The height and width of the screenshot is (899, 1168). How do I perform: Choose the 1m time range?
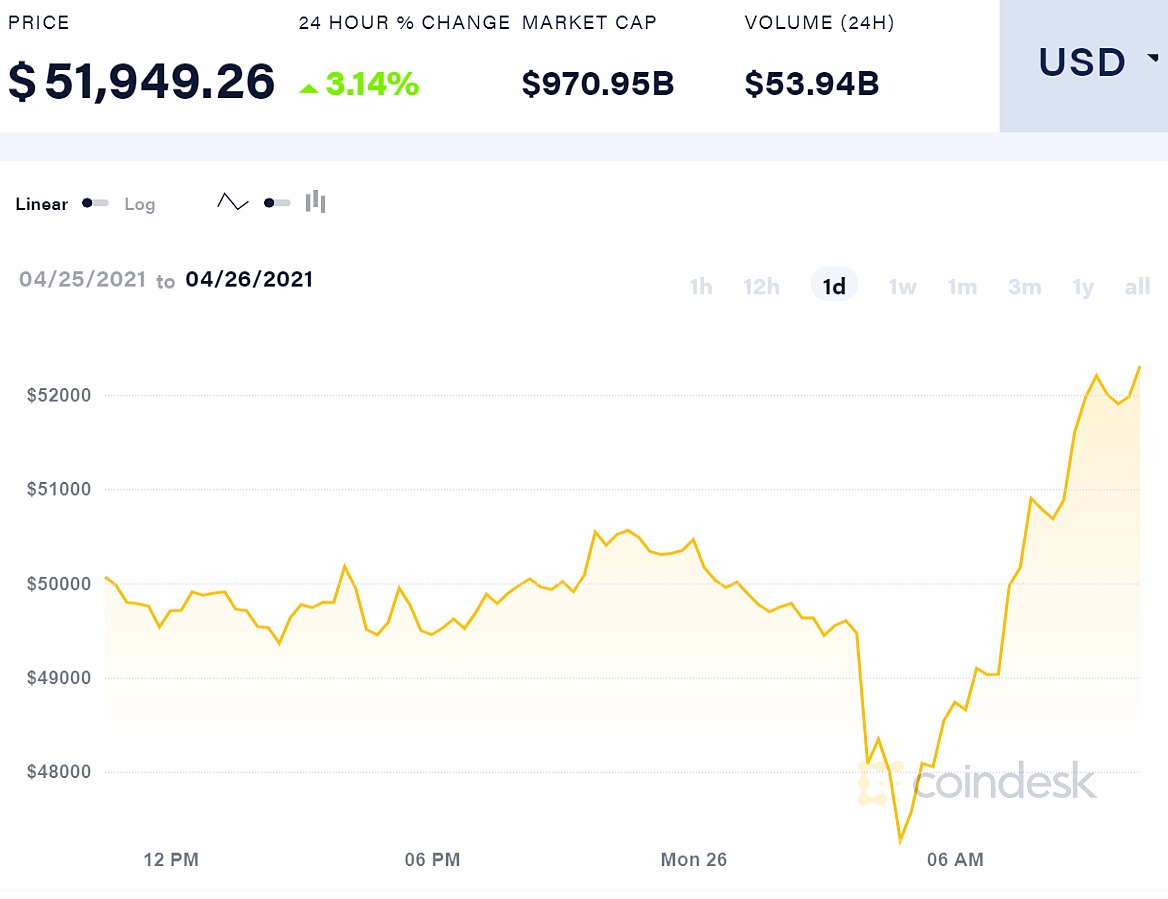coord(962,287)
